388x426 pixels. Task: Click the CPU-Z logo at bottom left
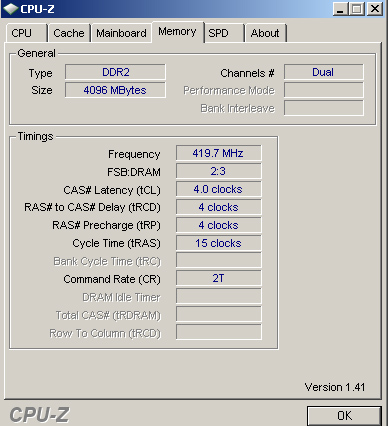pos(39,415)
